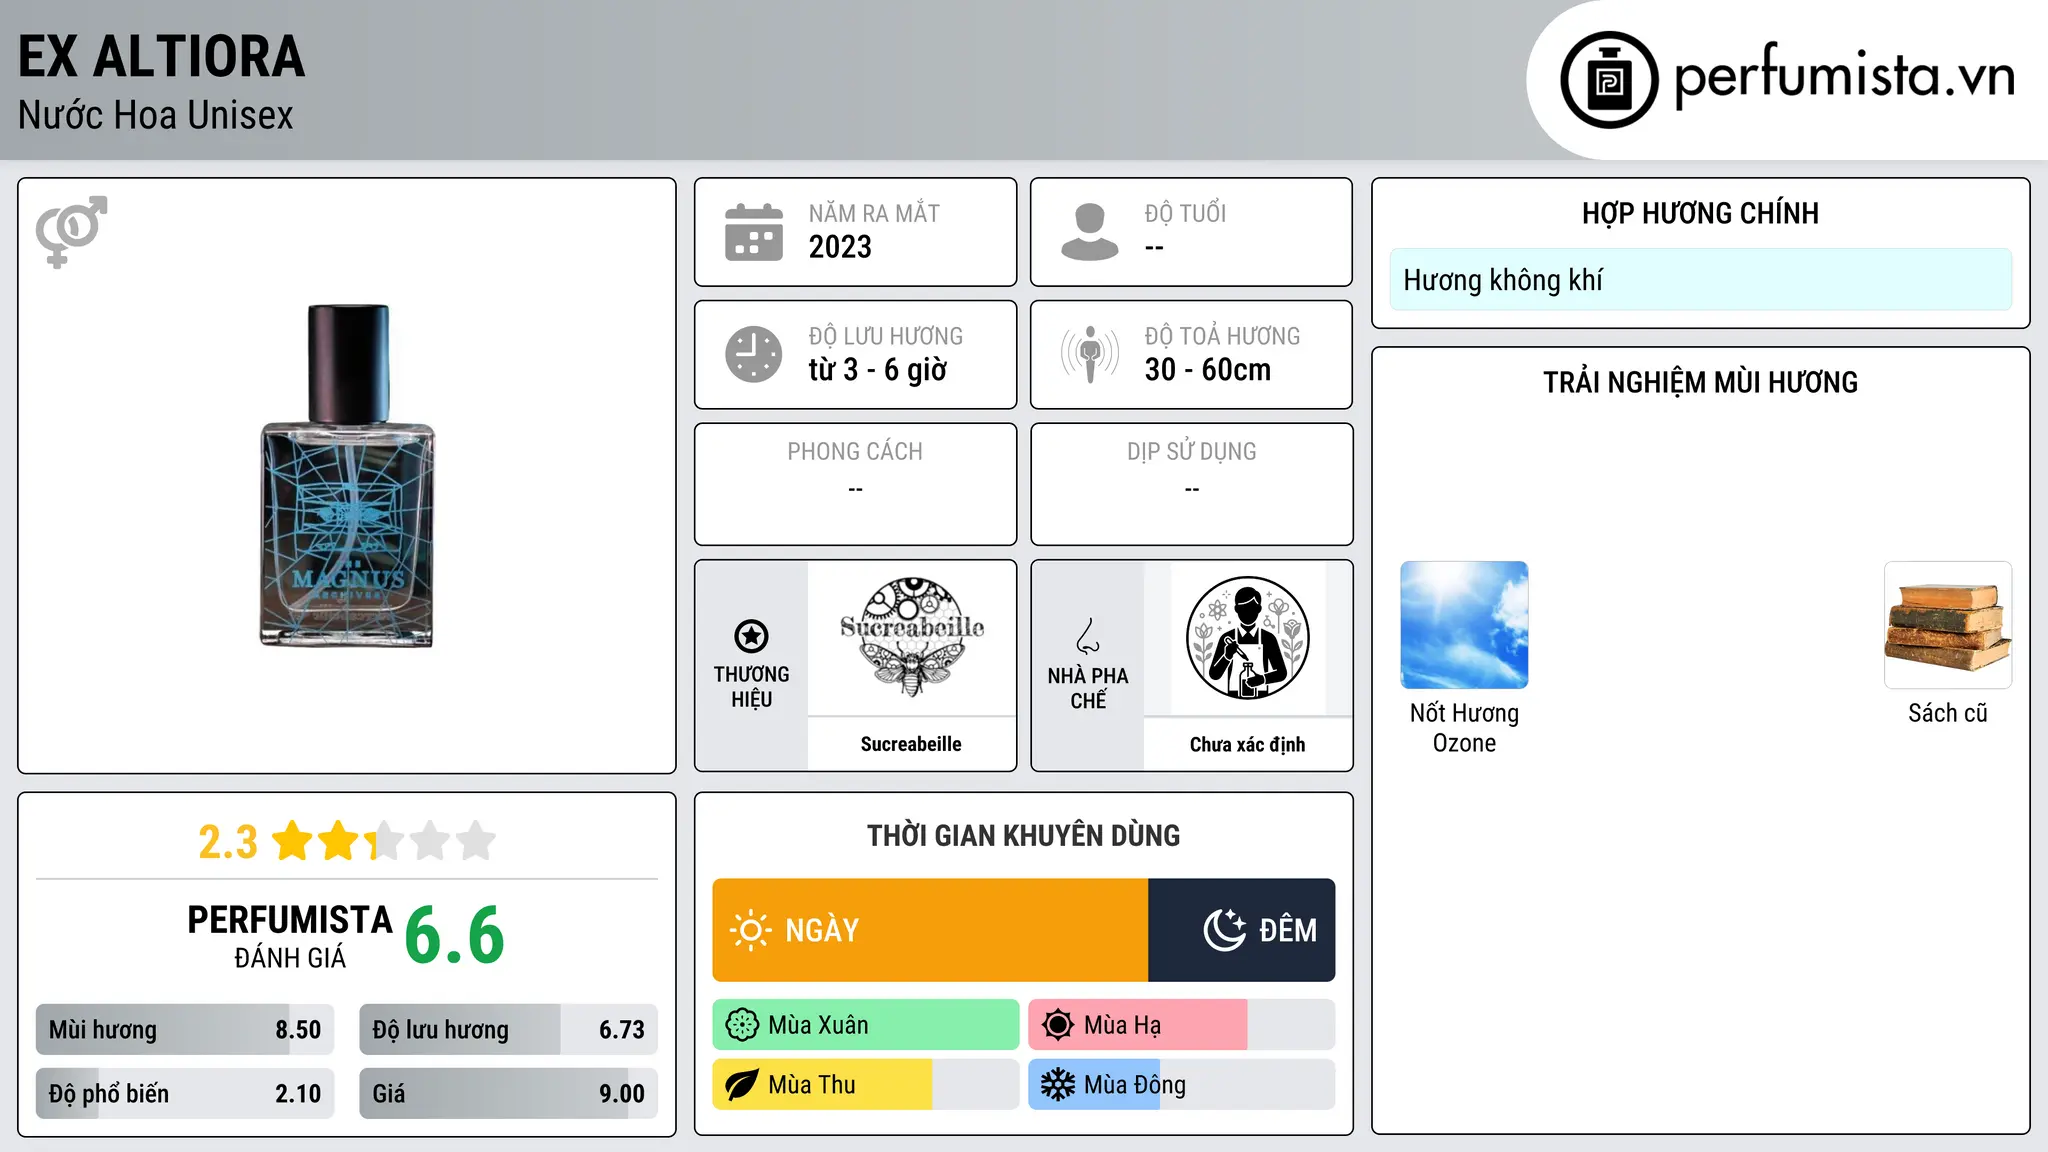The width and height of the screenshot is (2048, 1152).
Task: Open the Sucreabeille brand logo
Action: coord(911,637)
